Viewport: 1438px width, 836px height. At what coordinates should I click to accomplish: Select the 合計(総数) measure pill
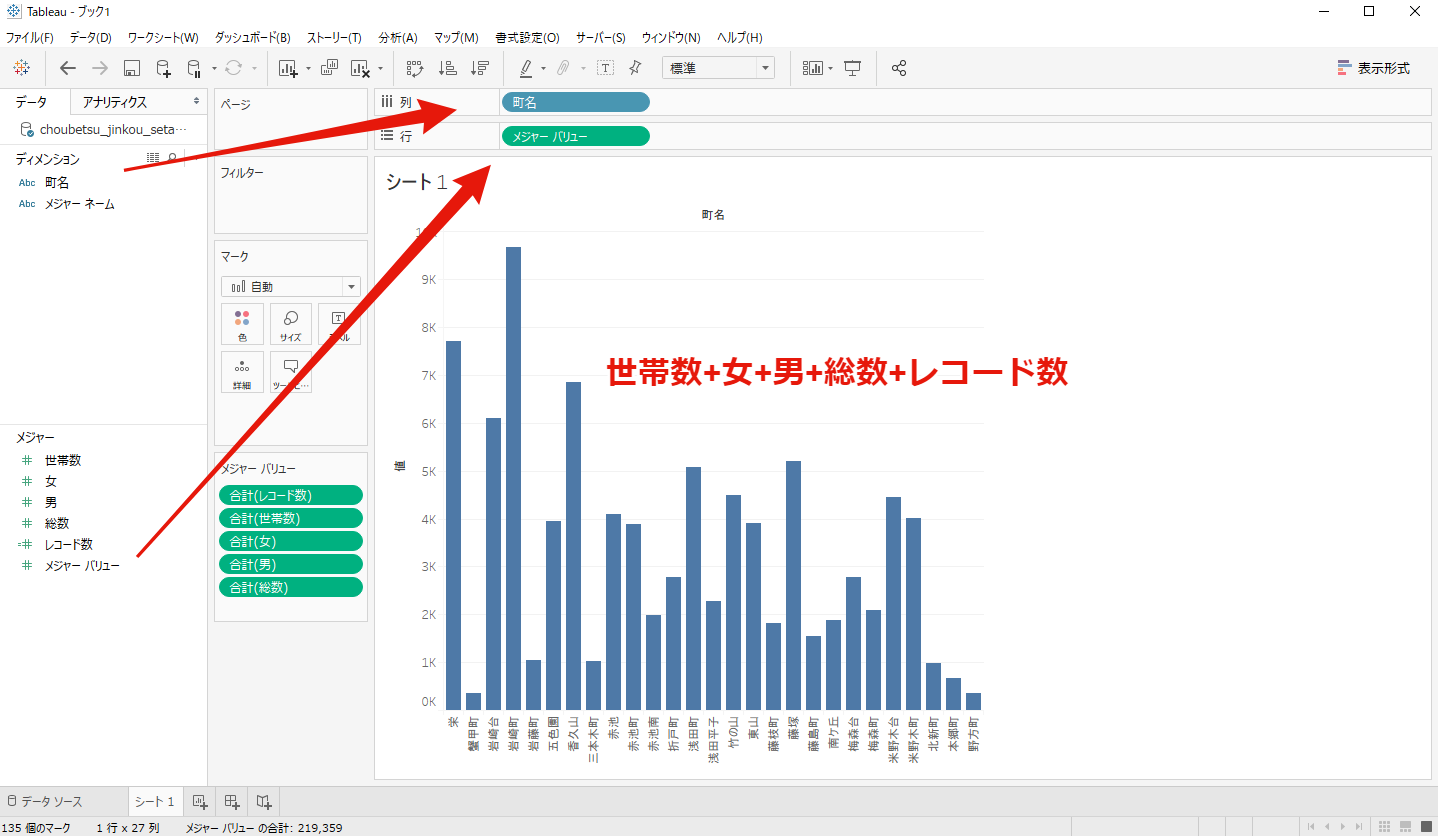(291, 587)
